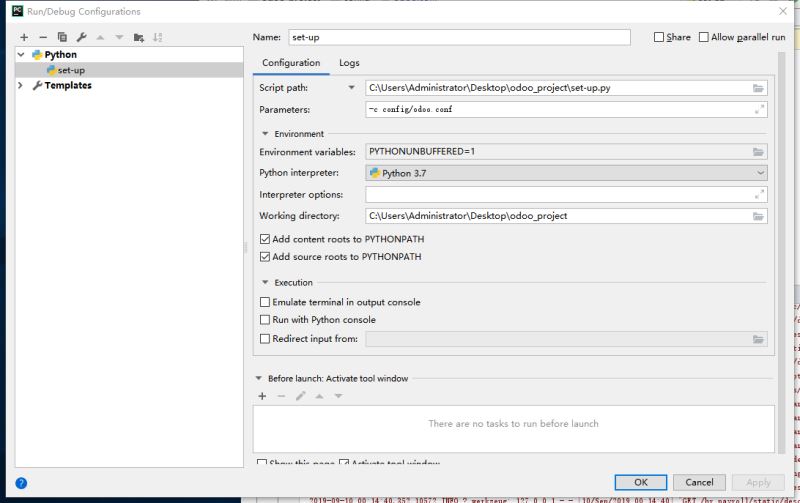Click the Apply button
800x503 pixels.
(758, 483)
